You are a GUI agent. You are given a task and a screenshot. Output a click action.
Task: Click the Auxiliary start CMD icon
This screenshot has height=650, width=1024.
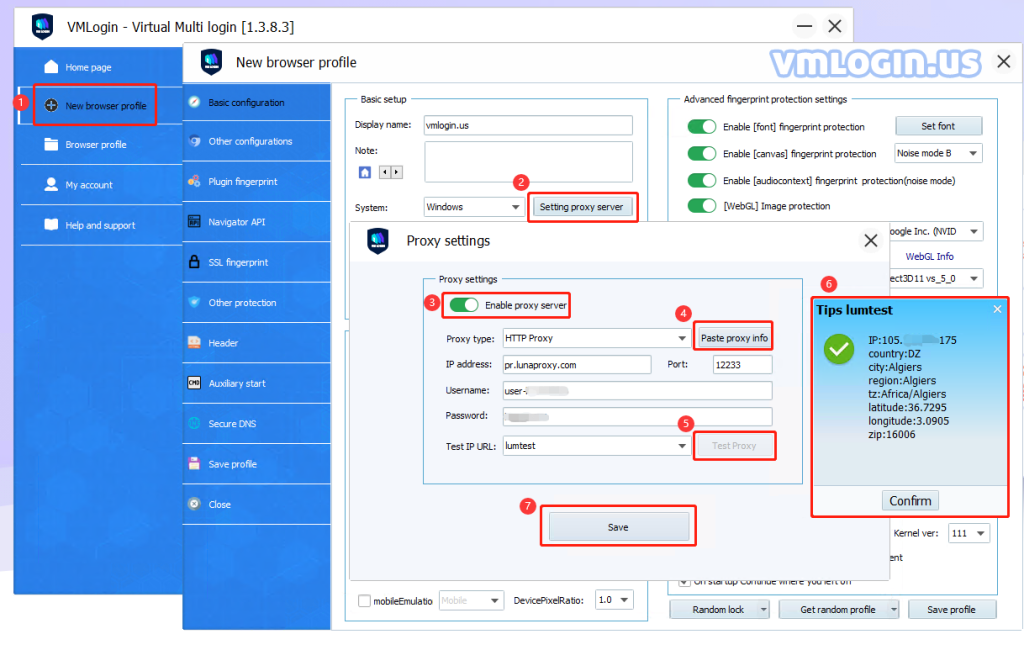tap(194, 383)
